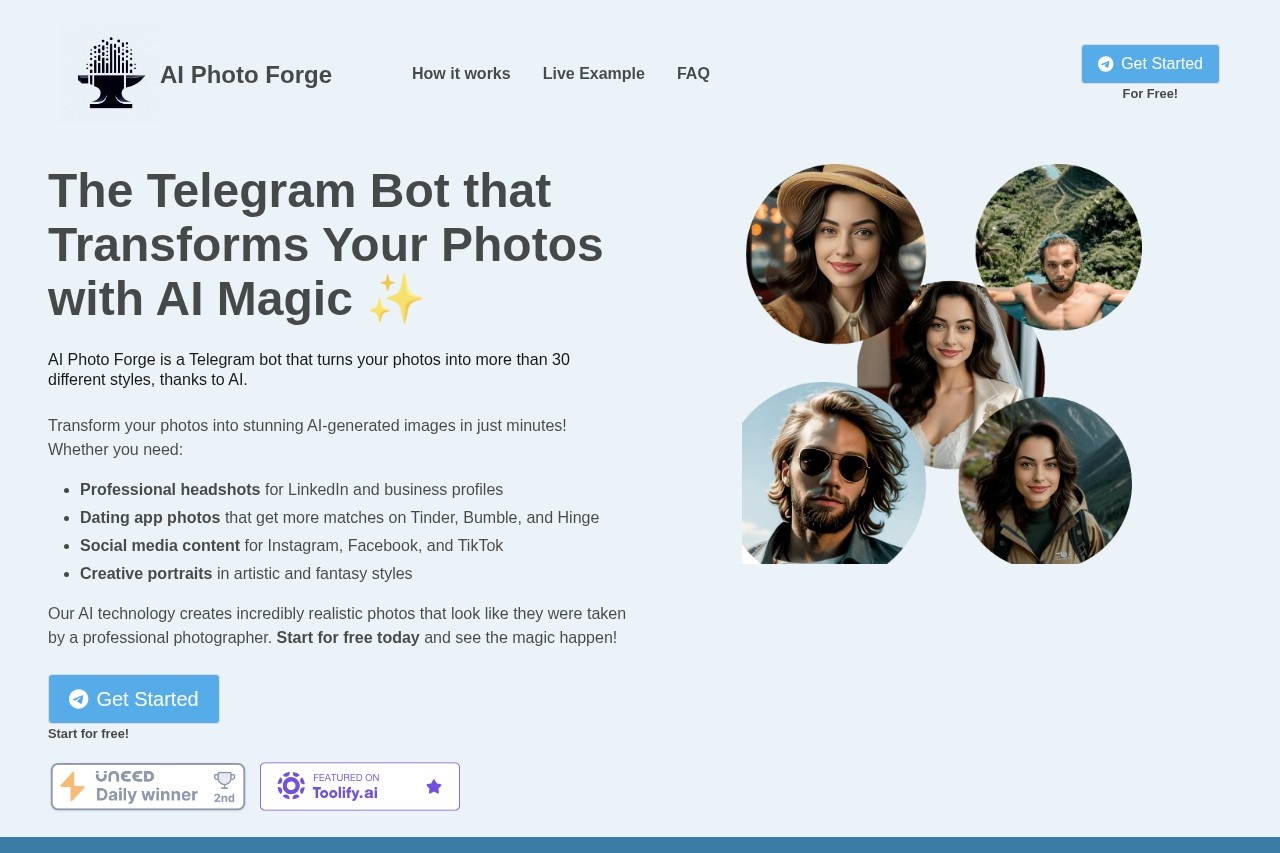Click the top-right Get Started button

1150,64
